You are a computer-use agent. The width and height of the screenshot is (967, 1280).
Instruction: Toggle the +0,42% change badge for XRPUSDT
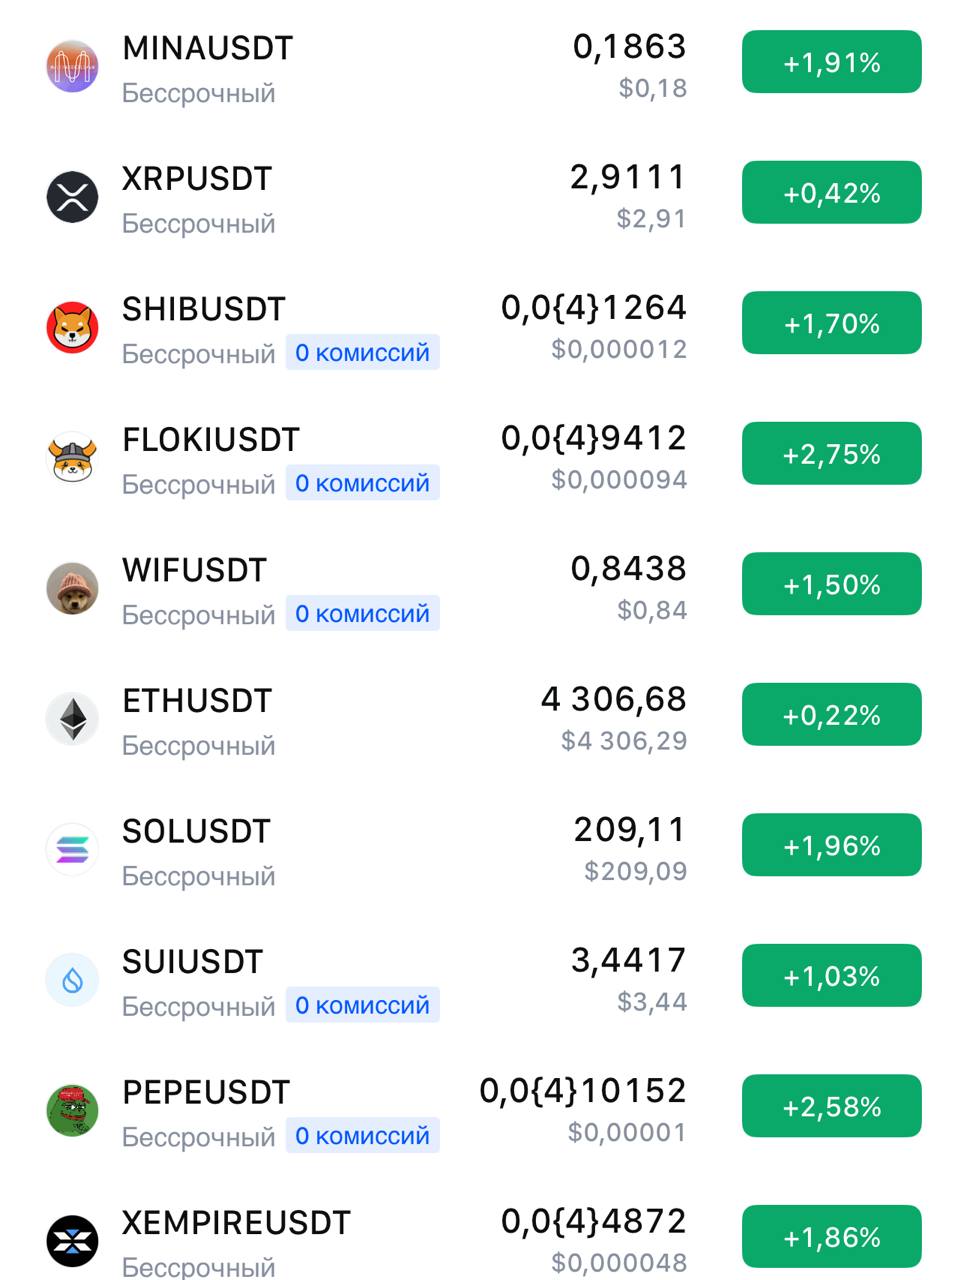point(831,192)
